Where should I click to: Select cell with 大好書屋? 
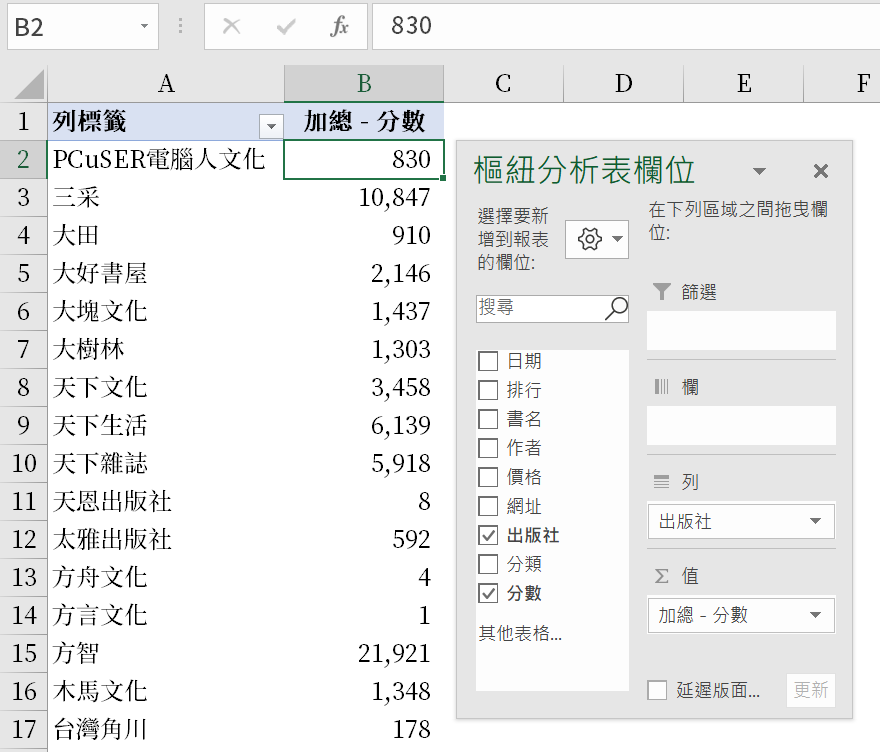coord(166,274)
